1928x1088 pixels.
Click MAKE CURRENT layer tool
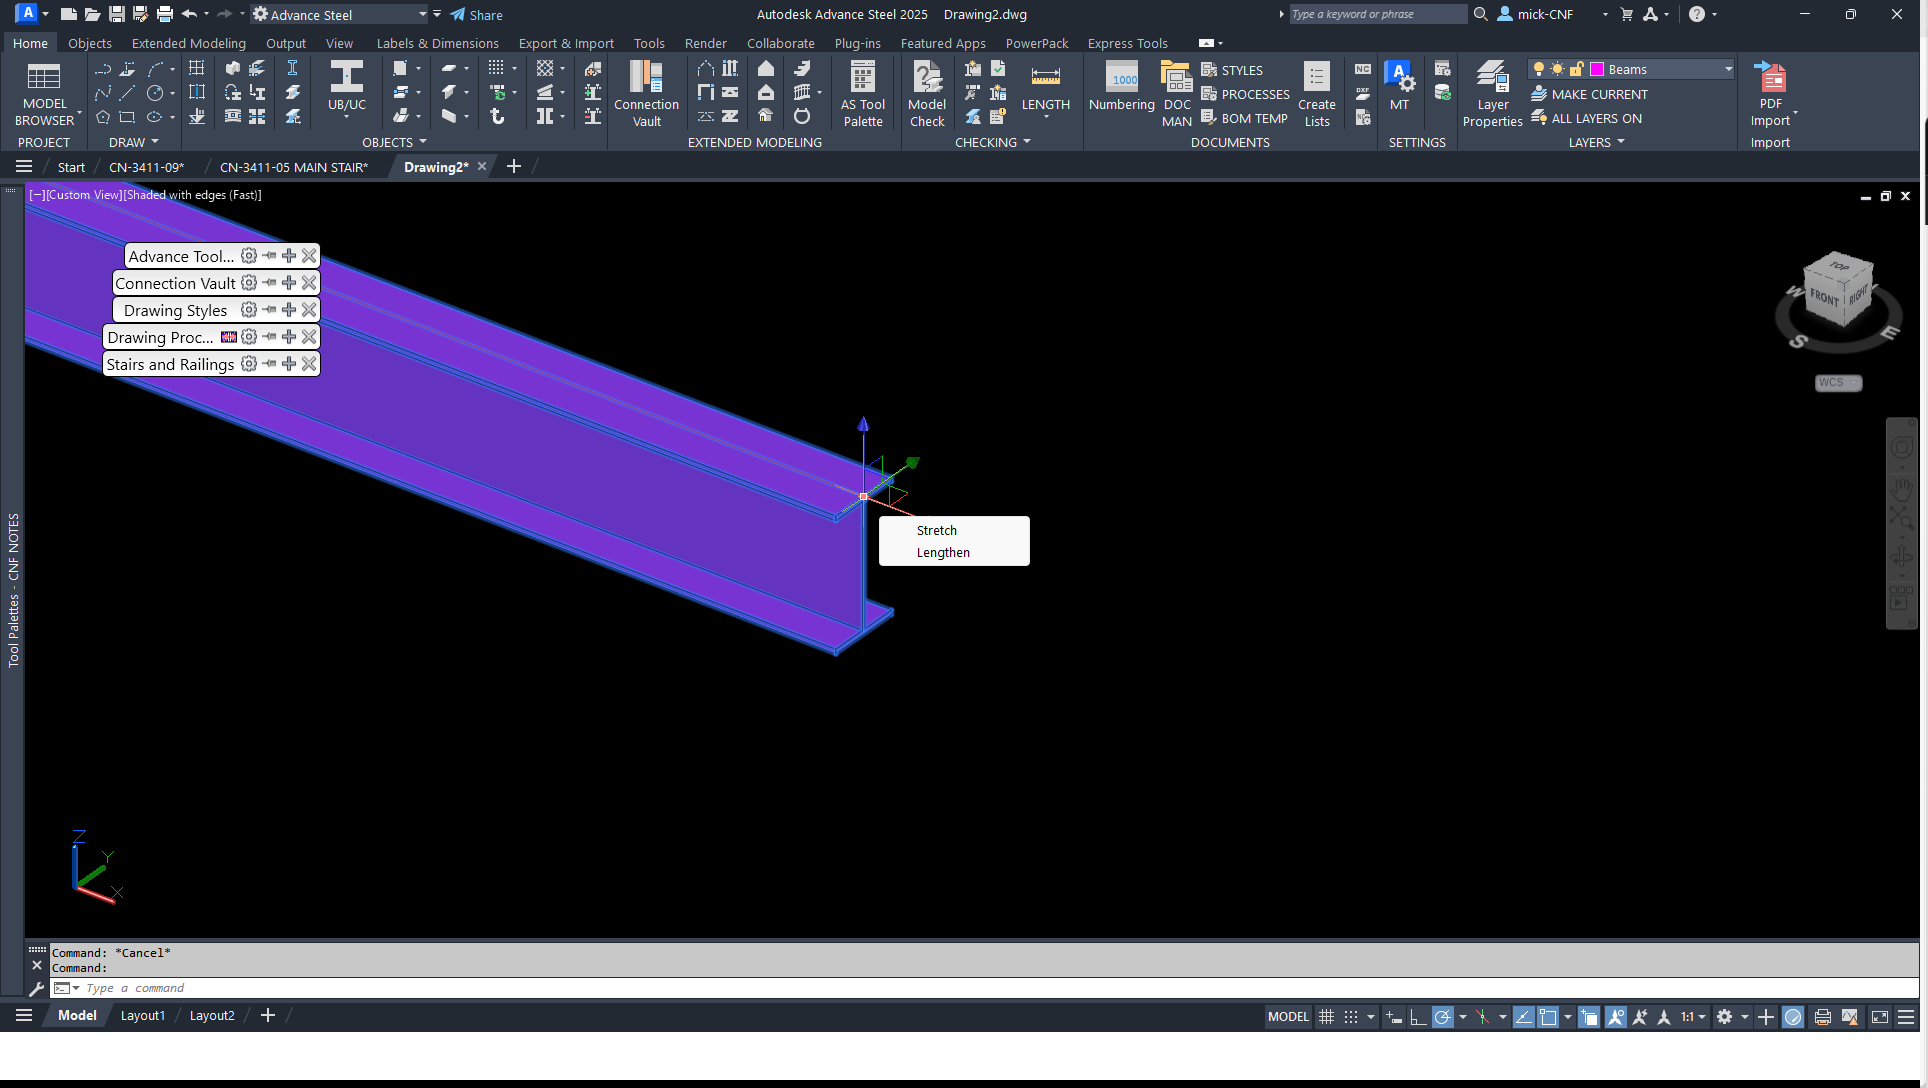[1589, 94]
